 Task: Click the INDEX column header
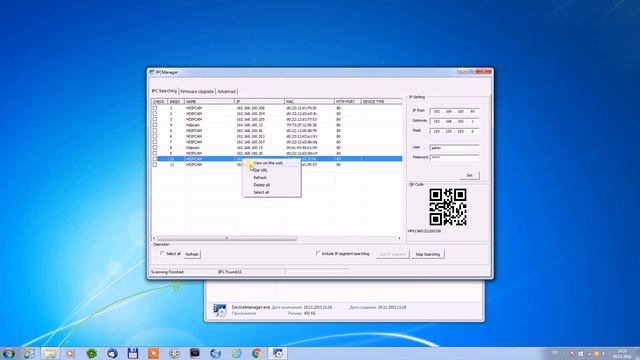click(176, 101)
